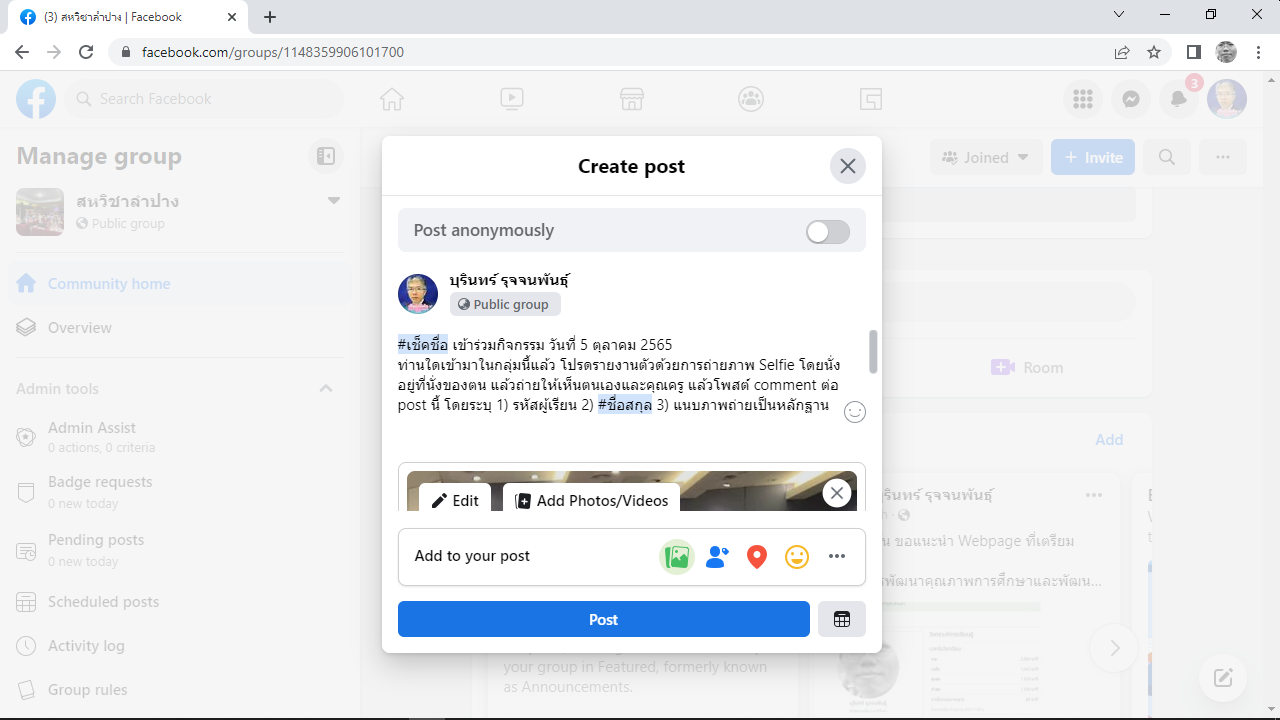
Task: Click the Tag people icon
Action: tap(717, 557)
